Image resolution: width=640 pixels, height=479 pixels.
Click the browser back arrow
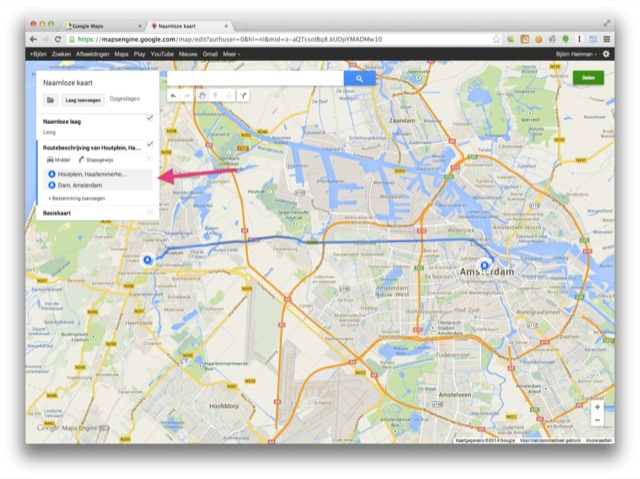point(33,39)
